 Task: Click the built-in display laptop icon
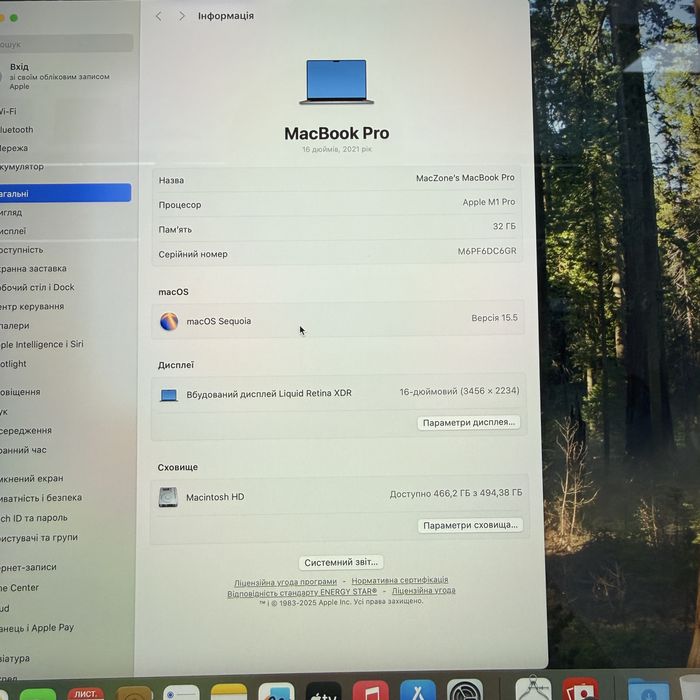tap(169, 395)
